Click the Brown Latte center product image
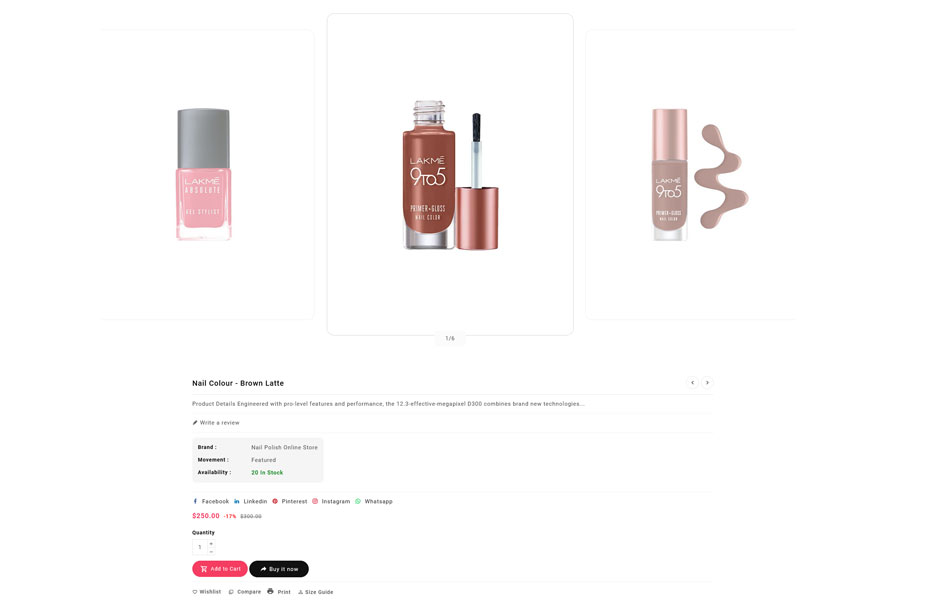The image size is (930, 600). (450, 174)
